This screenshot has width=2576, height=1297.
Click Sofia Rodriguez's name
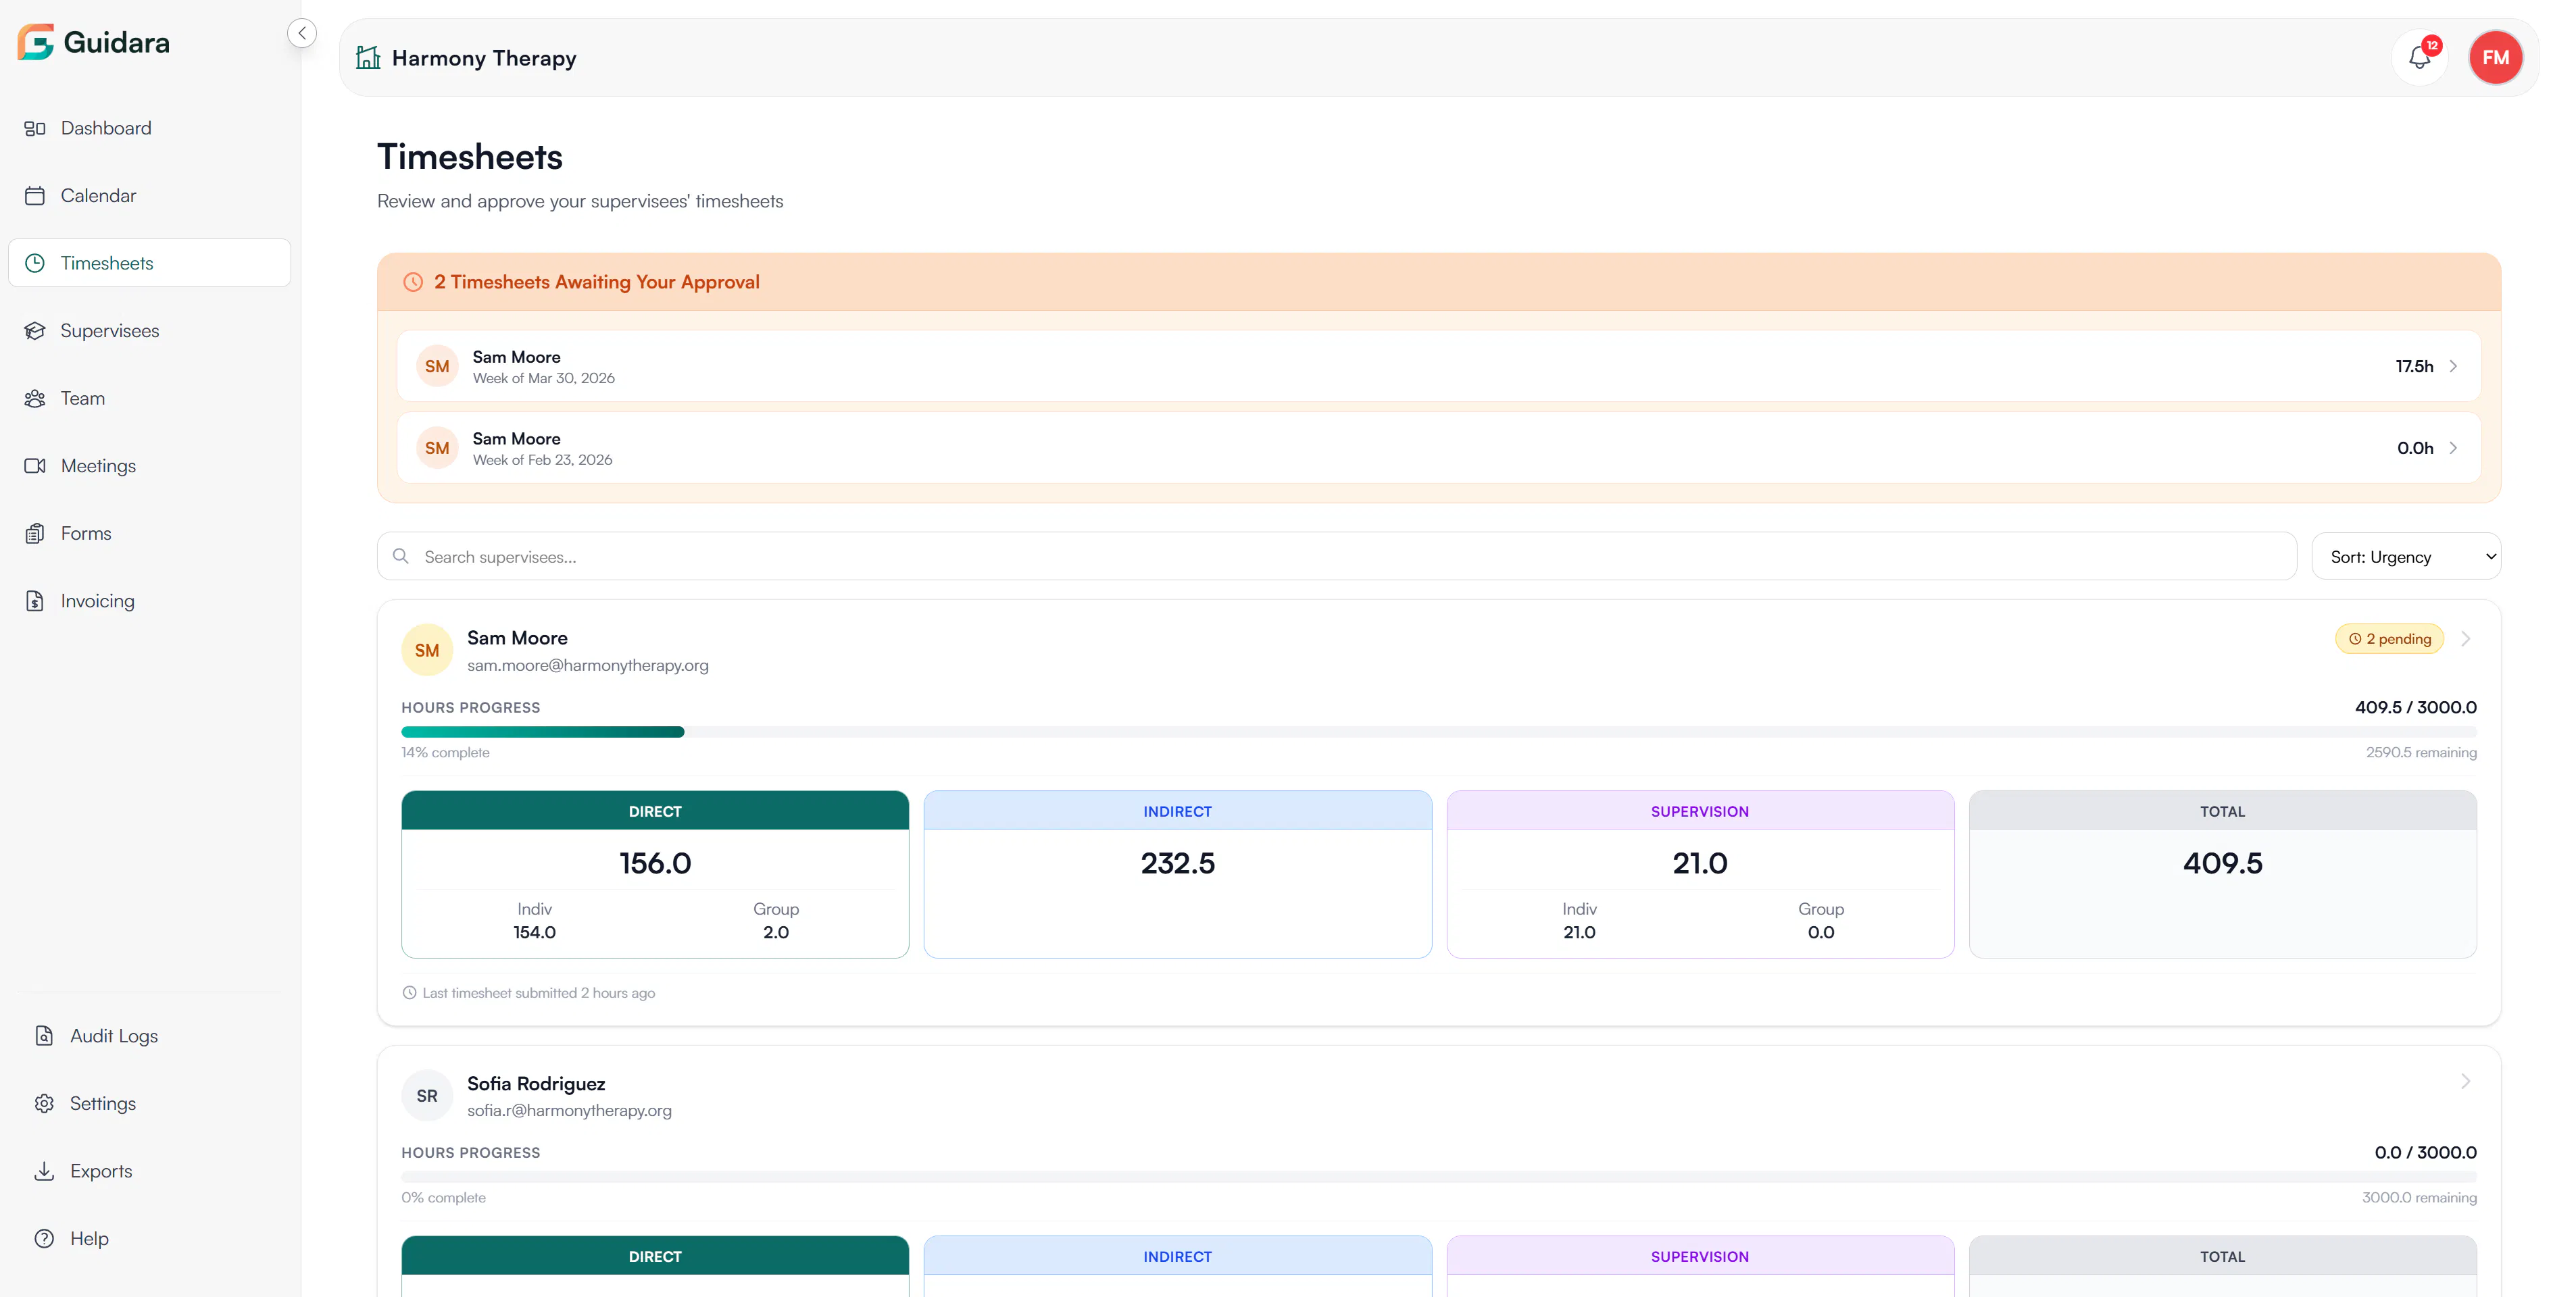pyautogui.click(x=536, y=1084)
